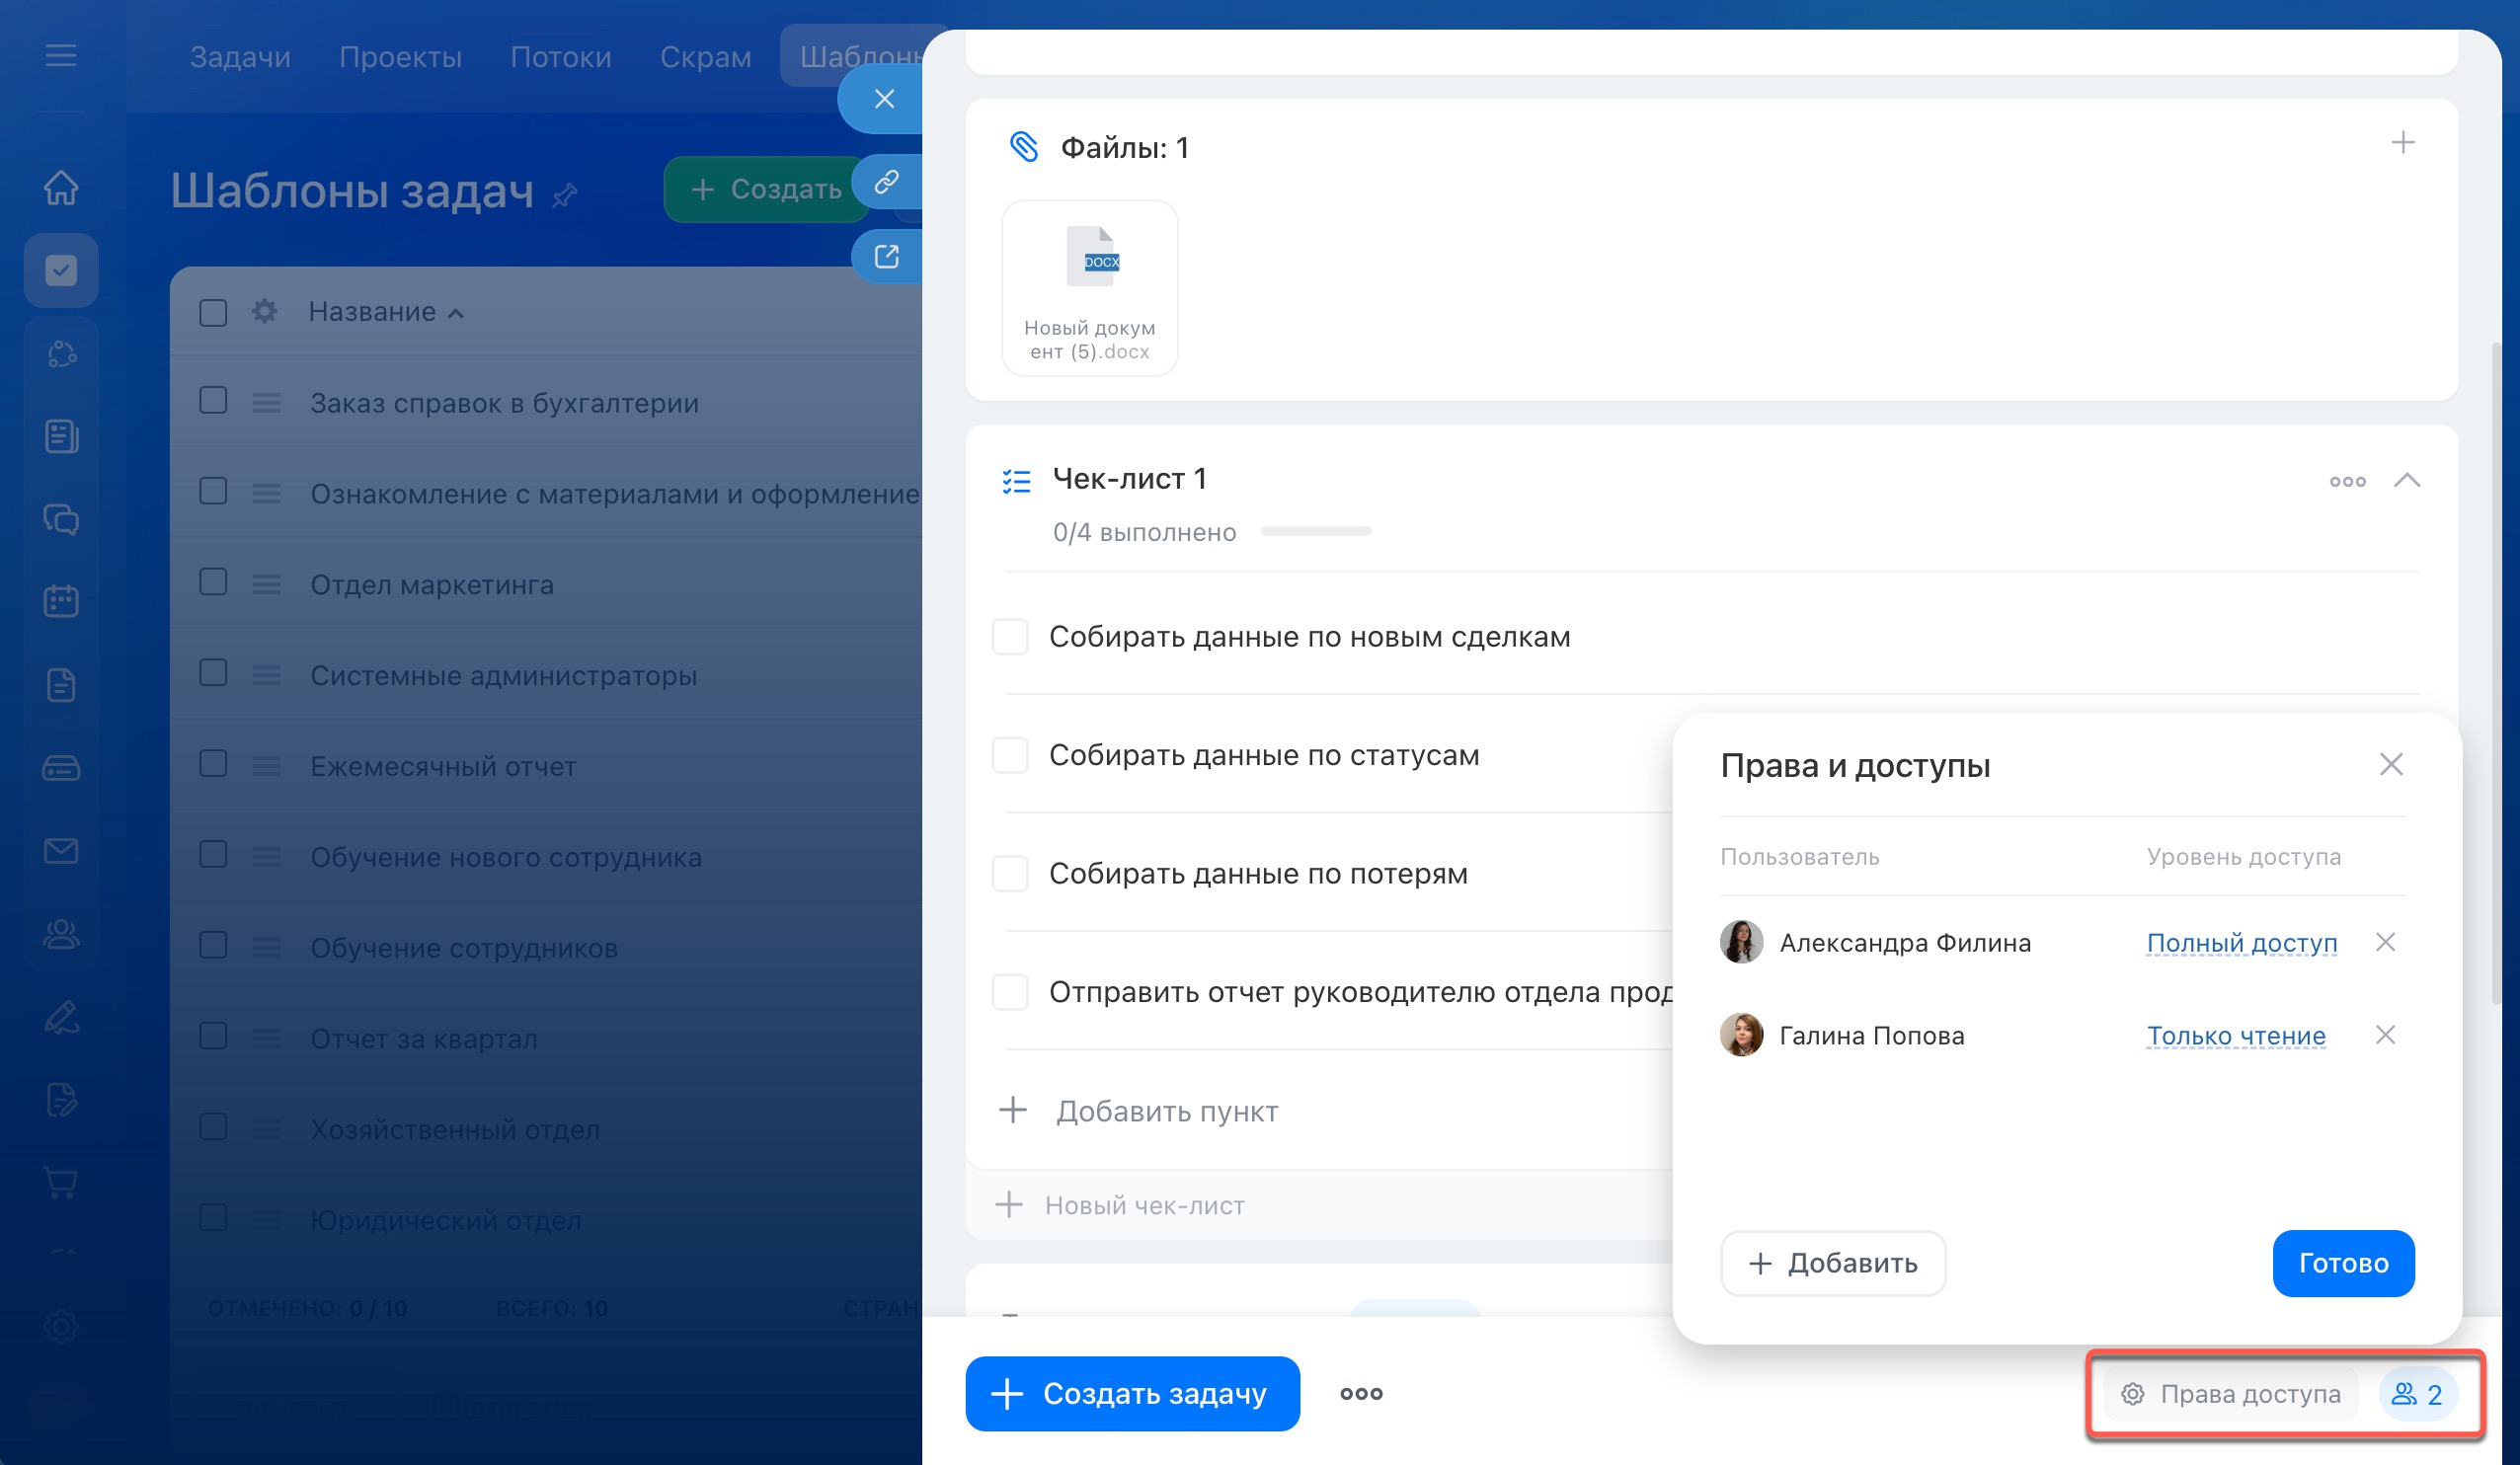Click the plus icon in Files section
The height and width of the screenshot is (1465, 2520).
(2402, 143)
